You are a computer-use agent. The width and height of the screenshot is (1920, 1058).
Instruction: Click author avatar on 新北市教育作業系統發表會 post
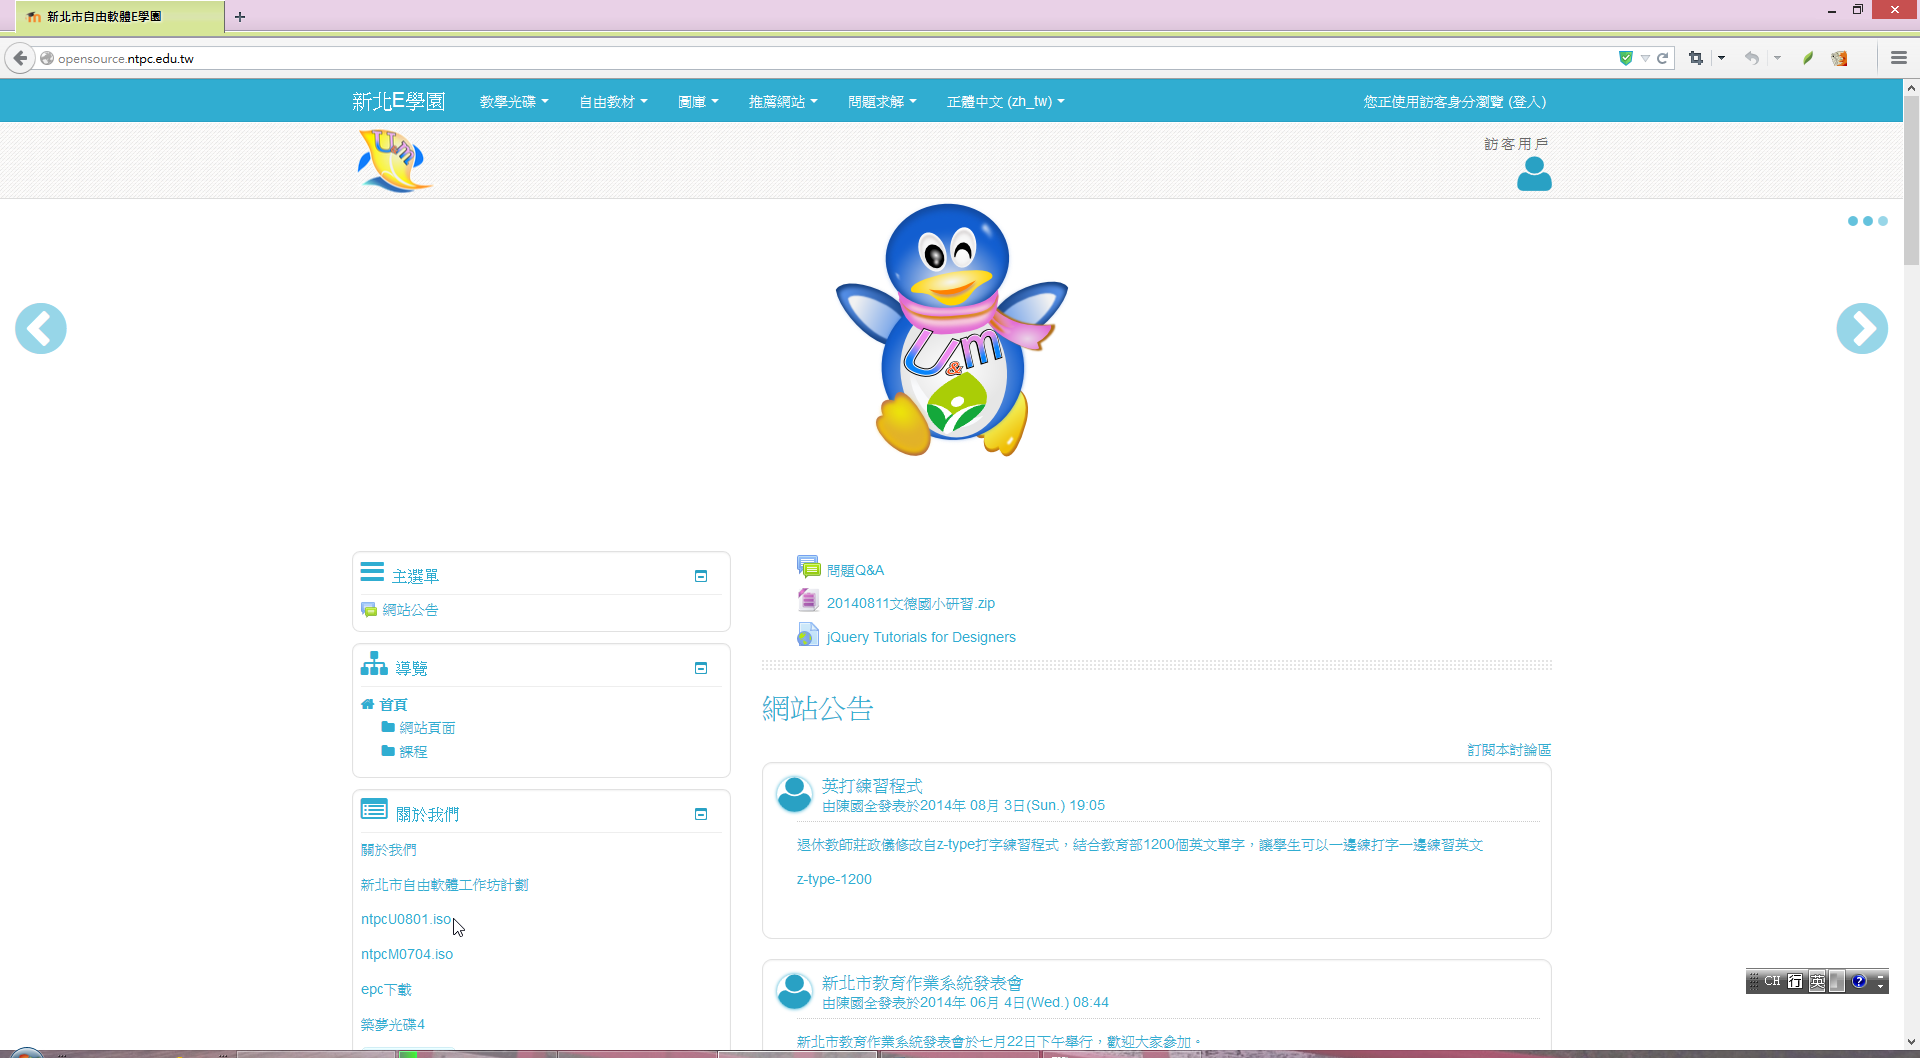point(795,991)
